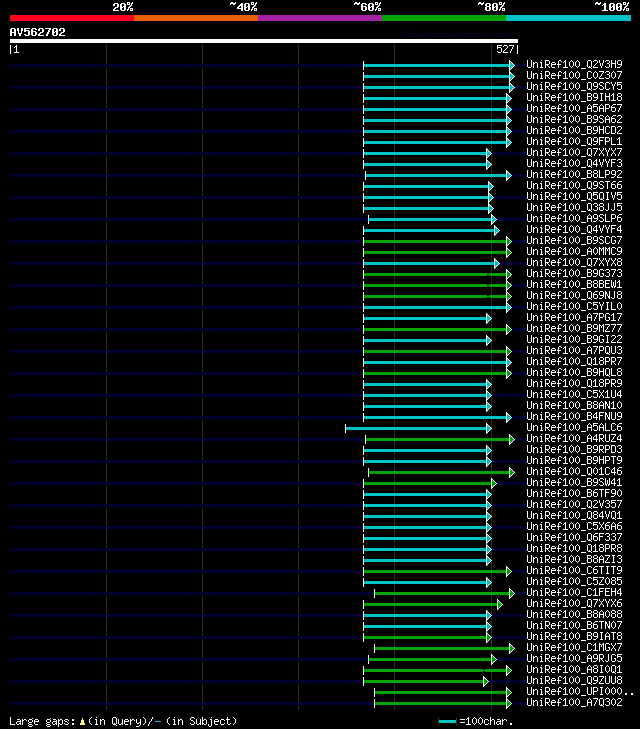This screenshot has height=729, width=640.
Task: Open the UniRef100_Q18PR9 entry
Action: (574, 384)
